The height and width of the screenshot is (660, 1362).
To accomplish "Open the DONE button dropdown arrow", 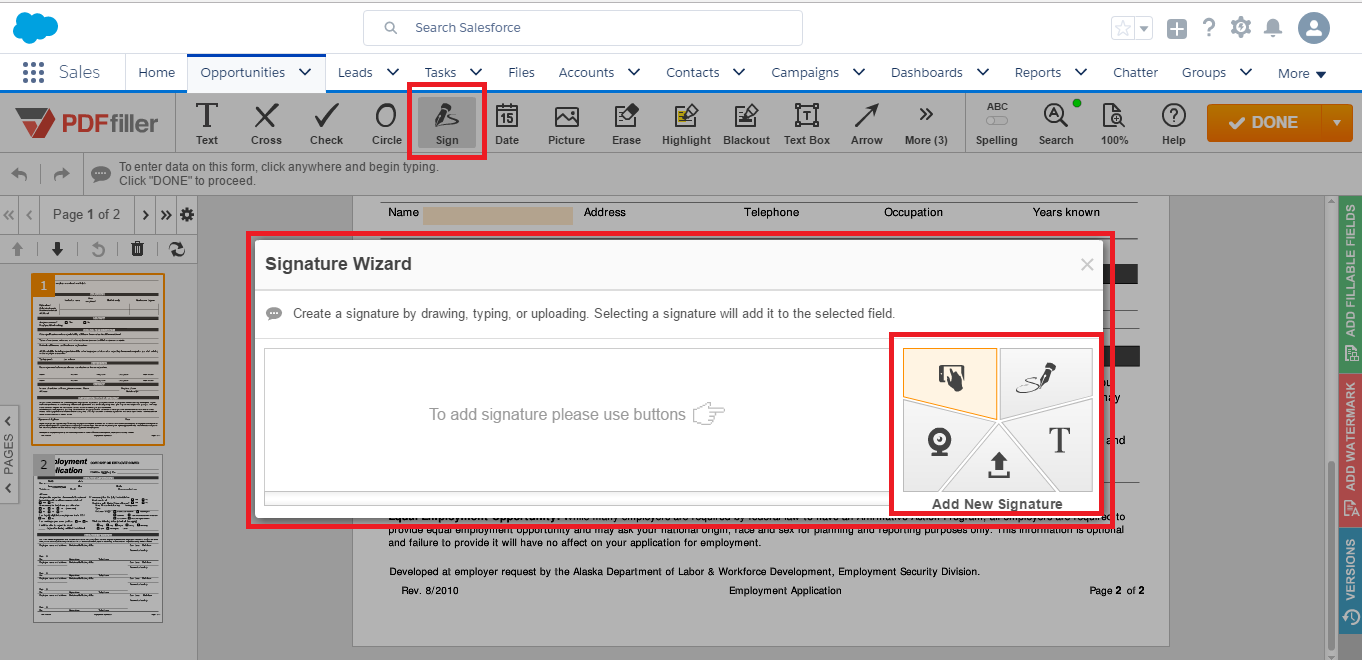I will [1338, 122].
